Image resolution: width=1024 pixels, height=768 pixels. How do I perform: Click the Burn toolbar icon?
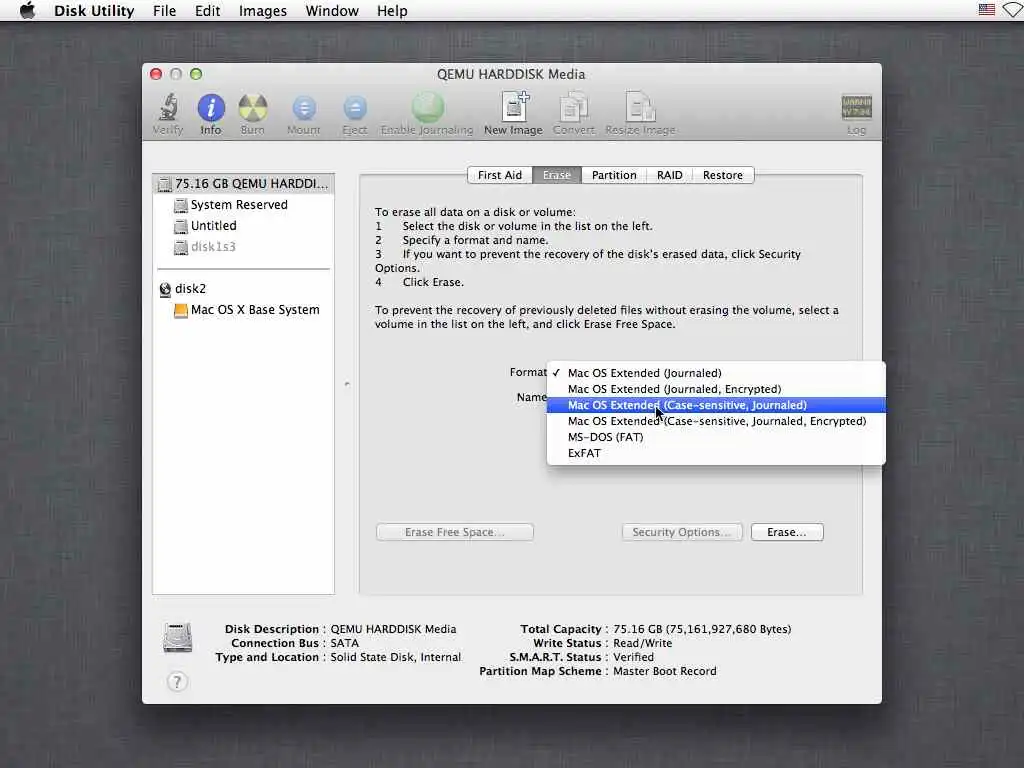point(253,108)
